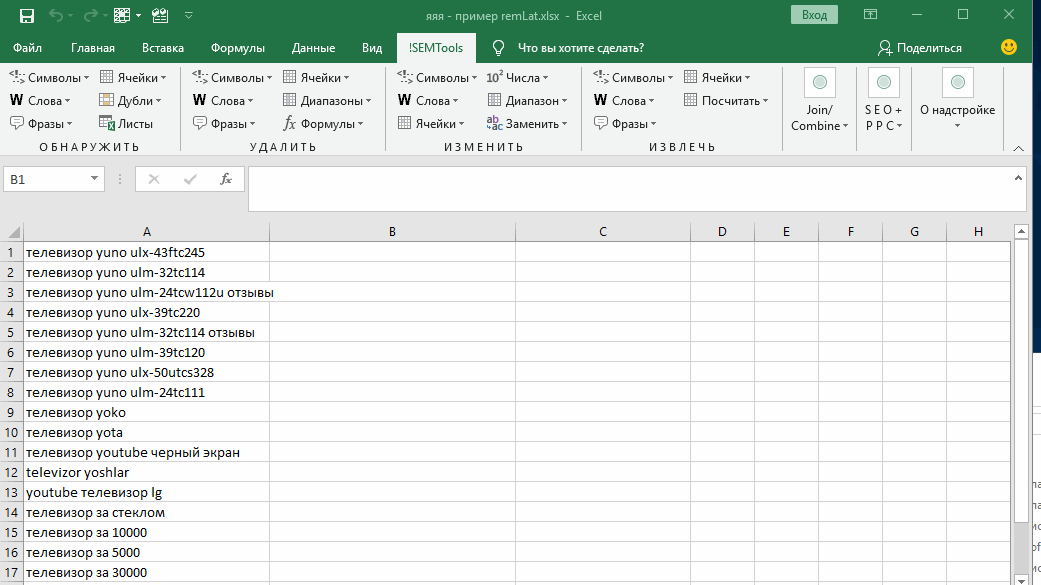
Task: Open Дубли in the Обнаружить group
Action: pos(130,101)
